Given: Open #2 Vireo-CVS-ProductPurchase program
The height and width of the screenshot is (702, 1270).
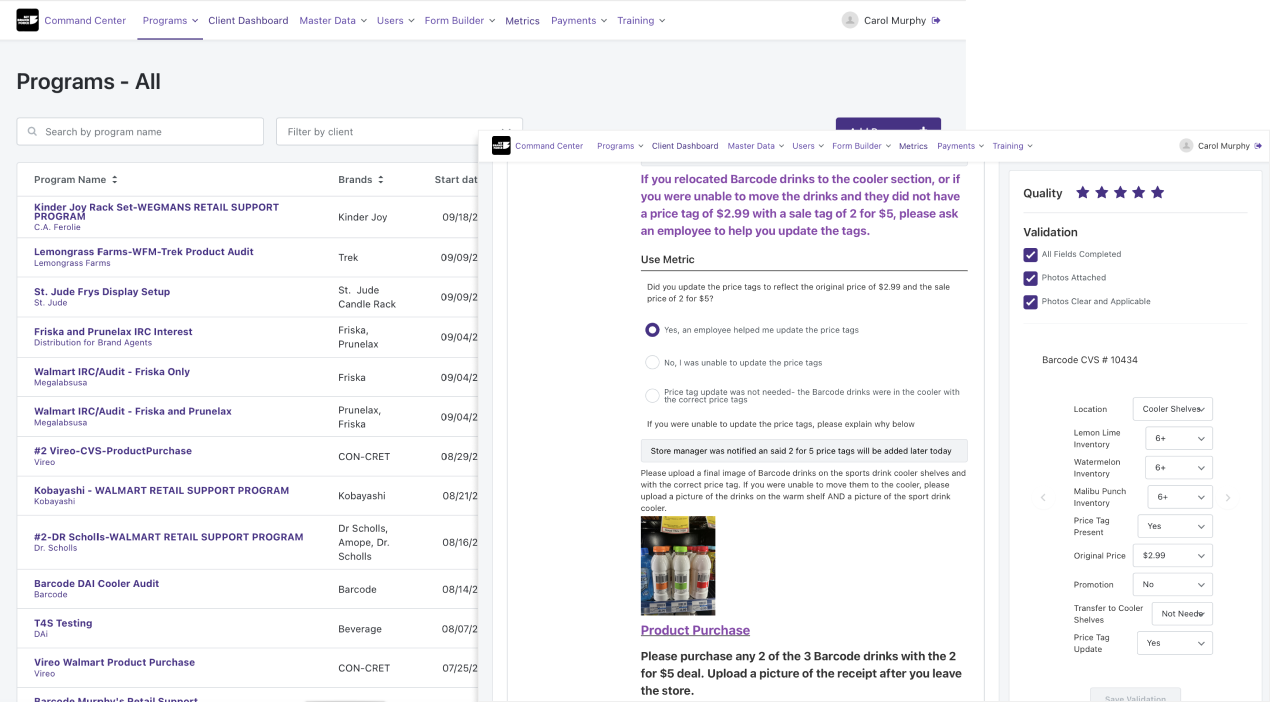Looking at the screenshot, I should (113, 451).
